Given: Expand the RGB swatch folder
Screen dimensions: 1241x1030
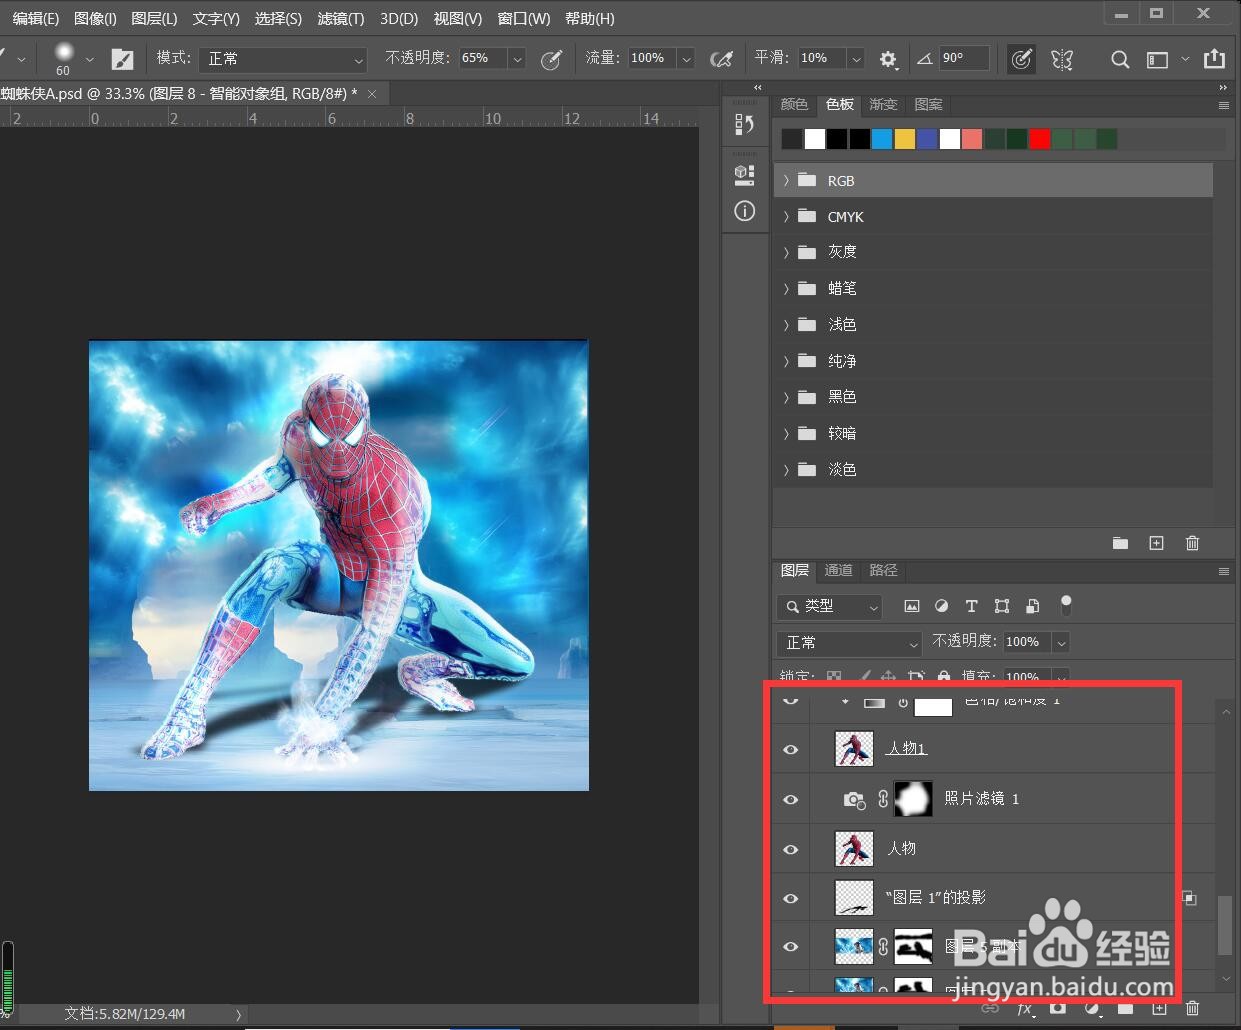Looking at the screenshot, I should click(787, 181).
